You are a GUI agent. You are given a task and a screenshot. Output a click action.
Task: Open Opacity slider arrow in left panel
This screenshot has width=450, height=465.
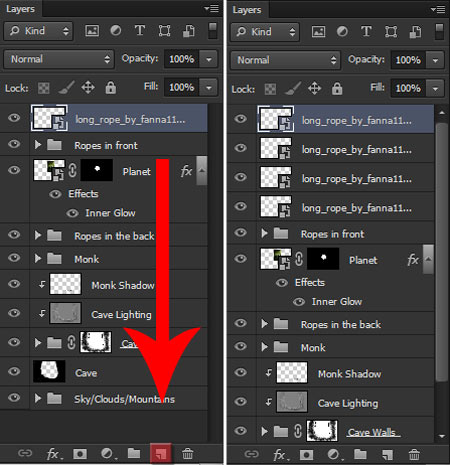tap(209, 60)
